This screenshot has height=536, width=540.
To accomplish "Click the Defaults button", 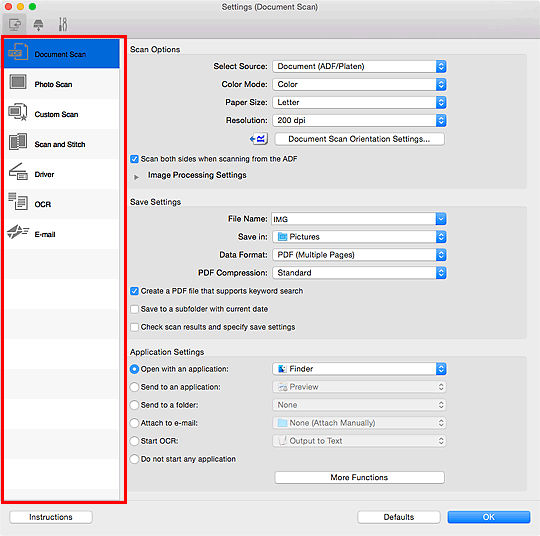I will (x=399, y=517).
